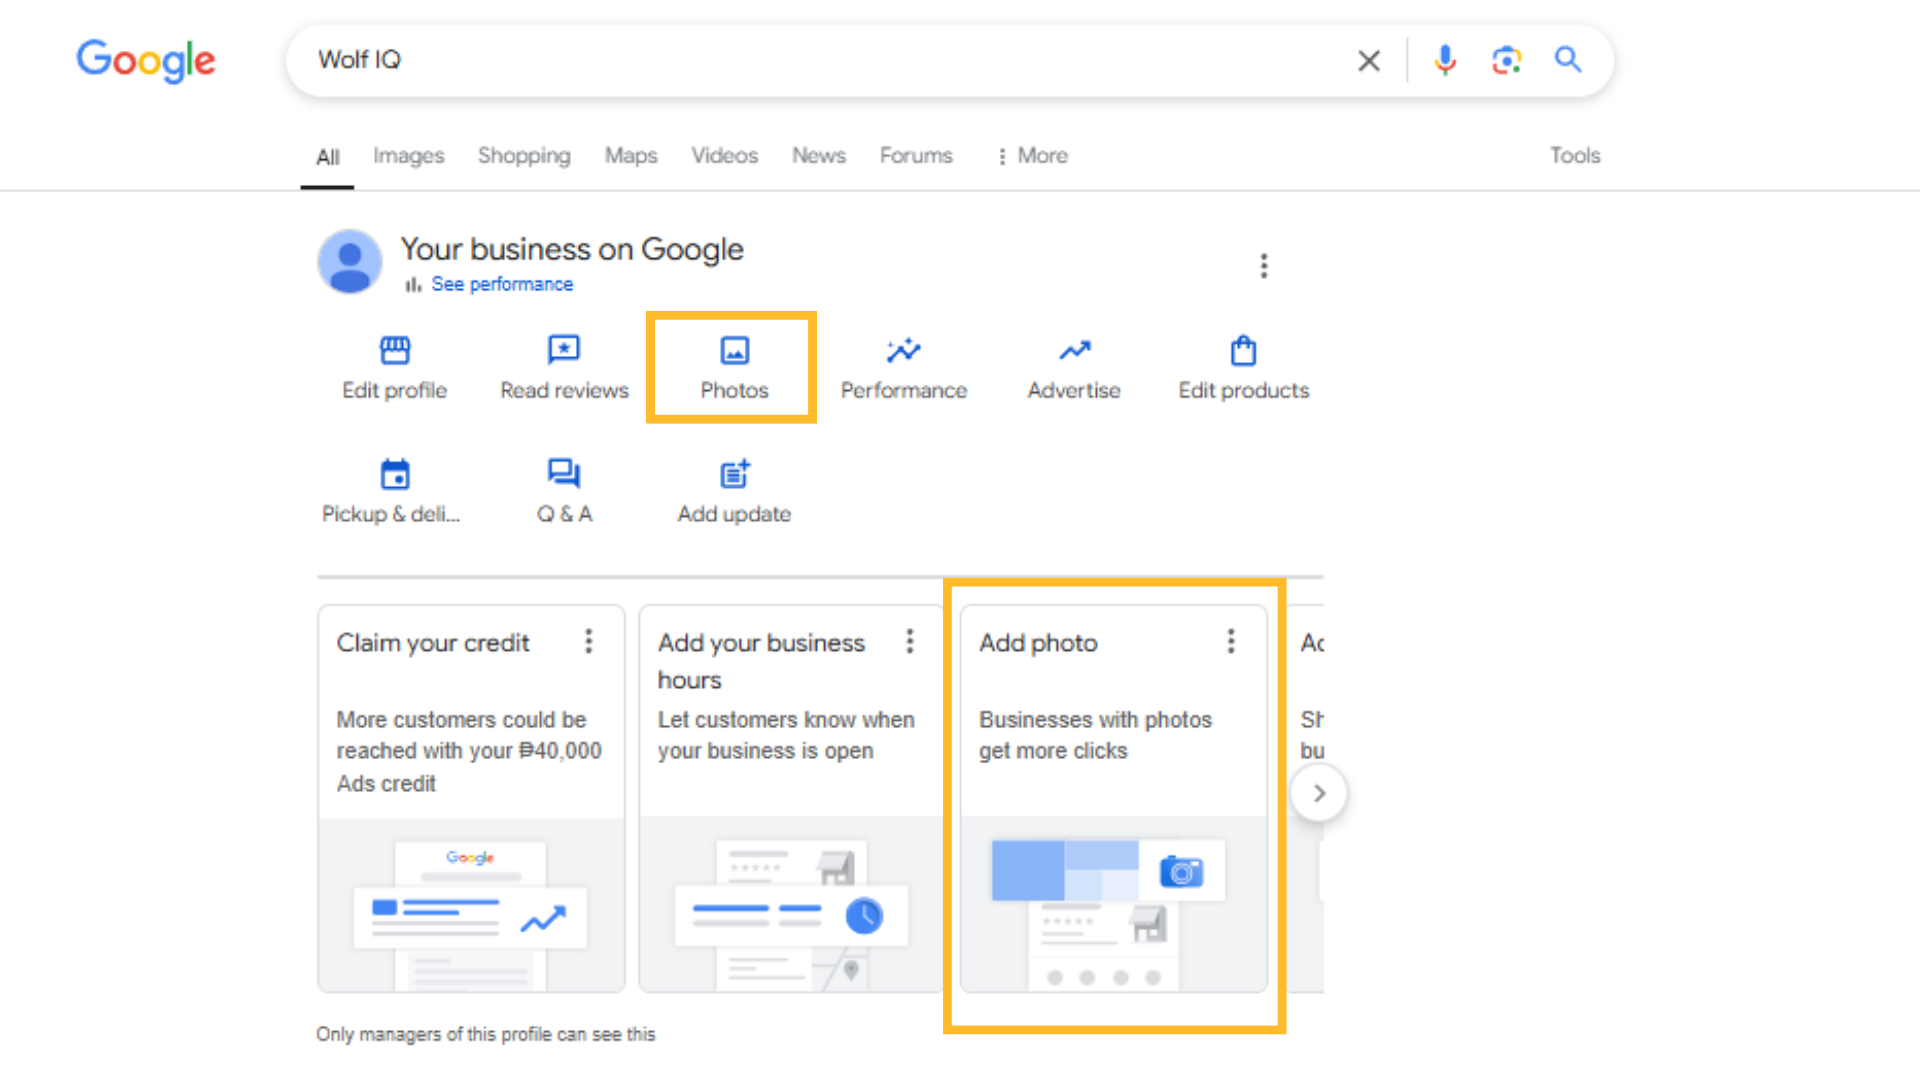This screenshot has height=1080, width=1920.
Task: Click the Advertise trending arrow icon
Action: (x=1074, y=351)
